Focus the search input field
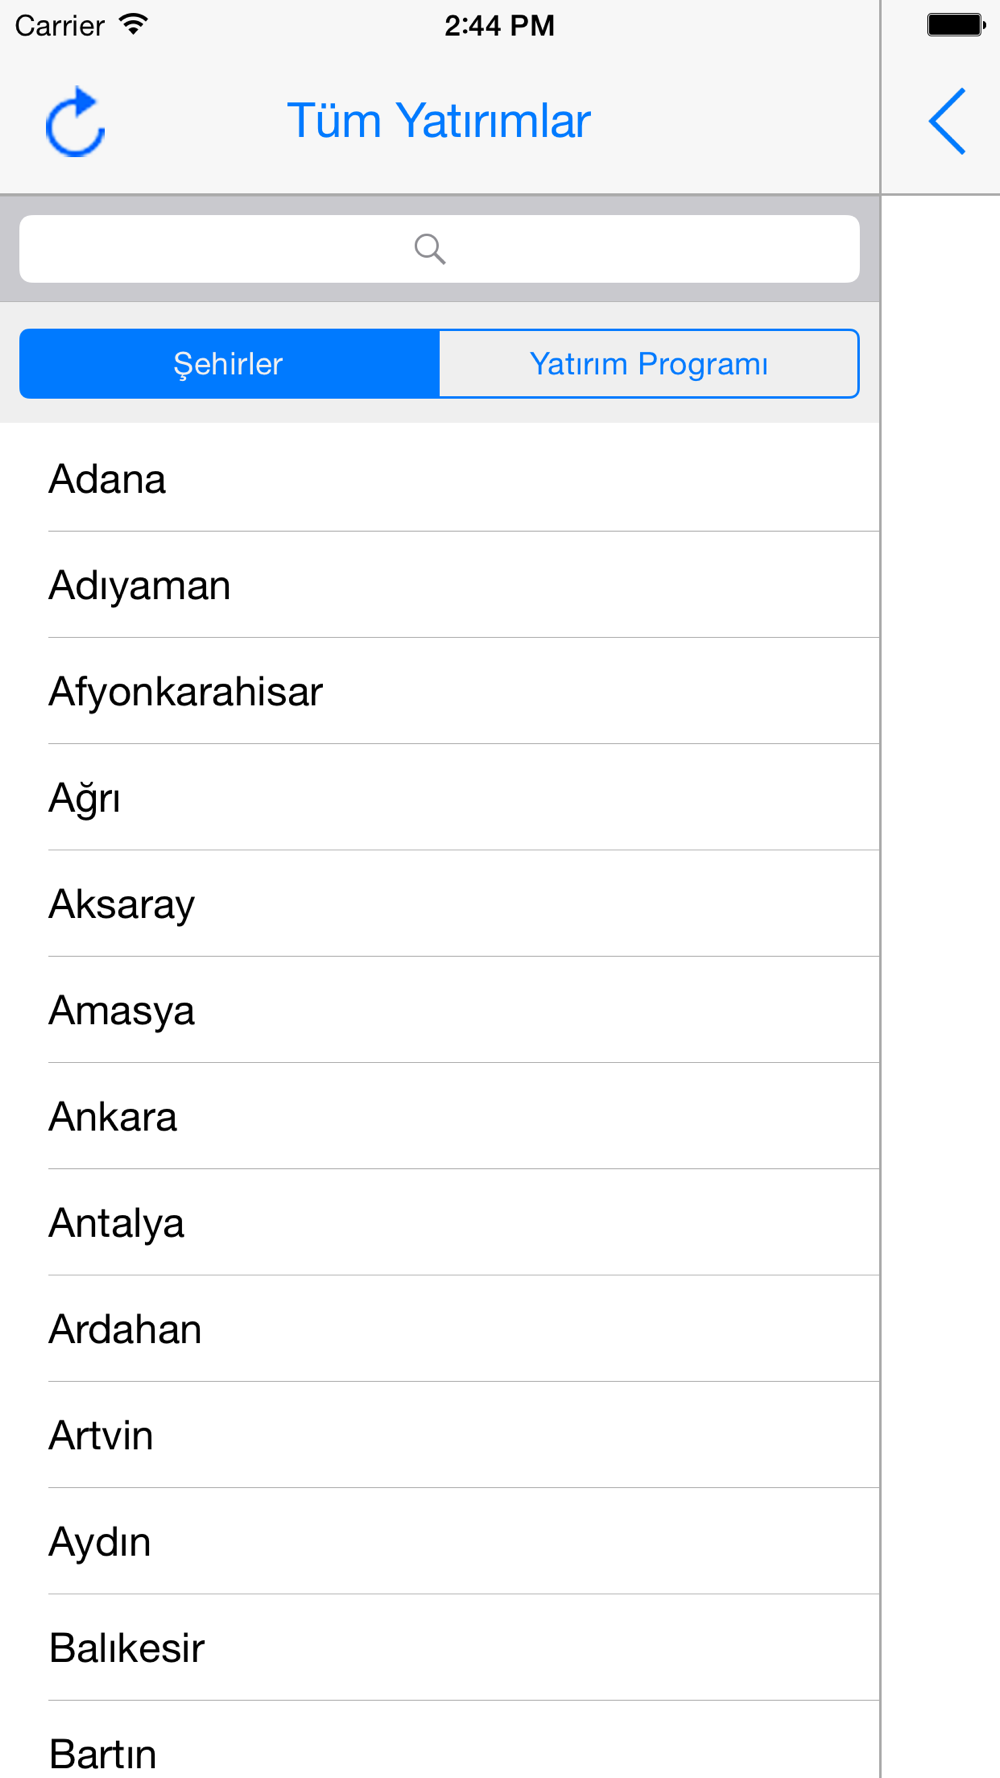This screenshot has height=1778, width=1000. click(439, 248)
